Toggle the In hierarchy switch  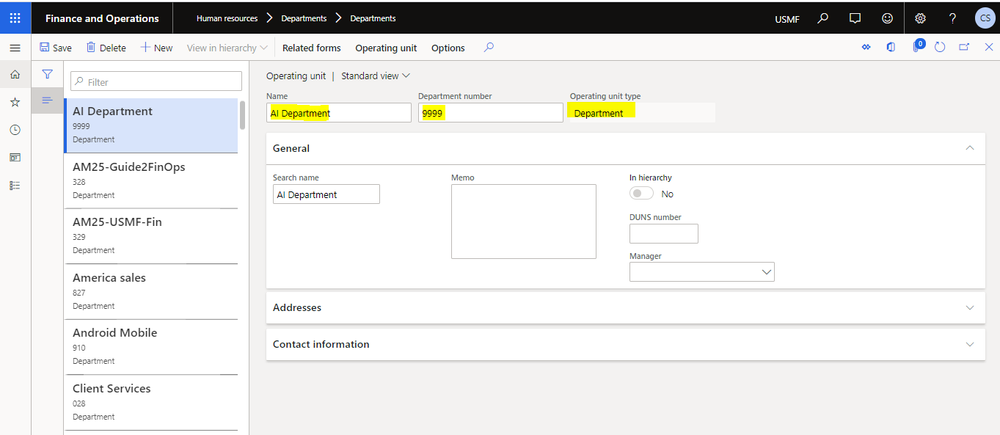click(x=641, y=194)
